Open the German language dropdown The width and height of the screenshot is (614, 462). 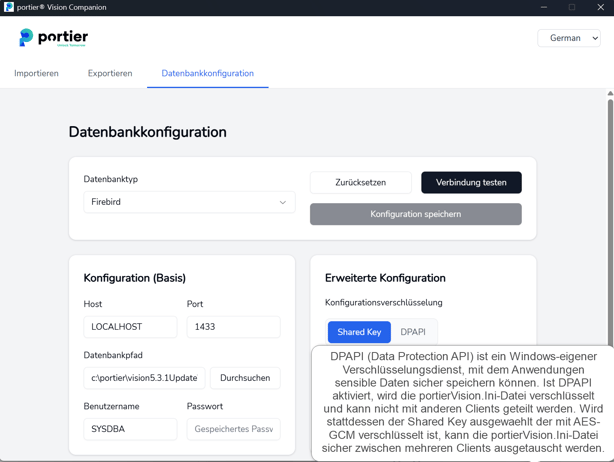tap(569, 38)
